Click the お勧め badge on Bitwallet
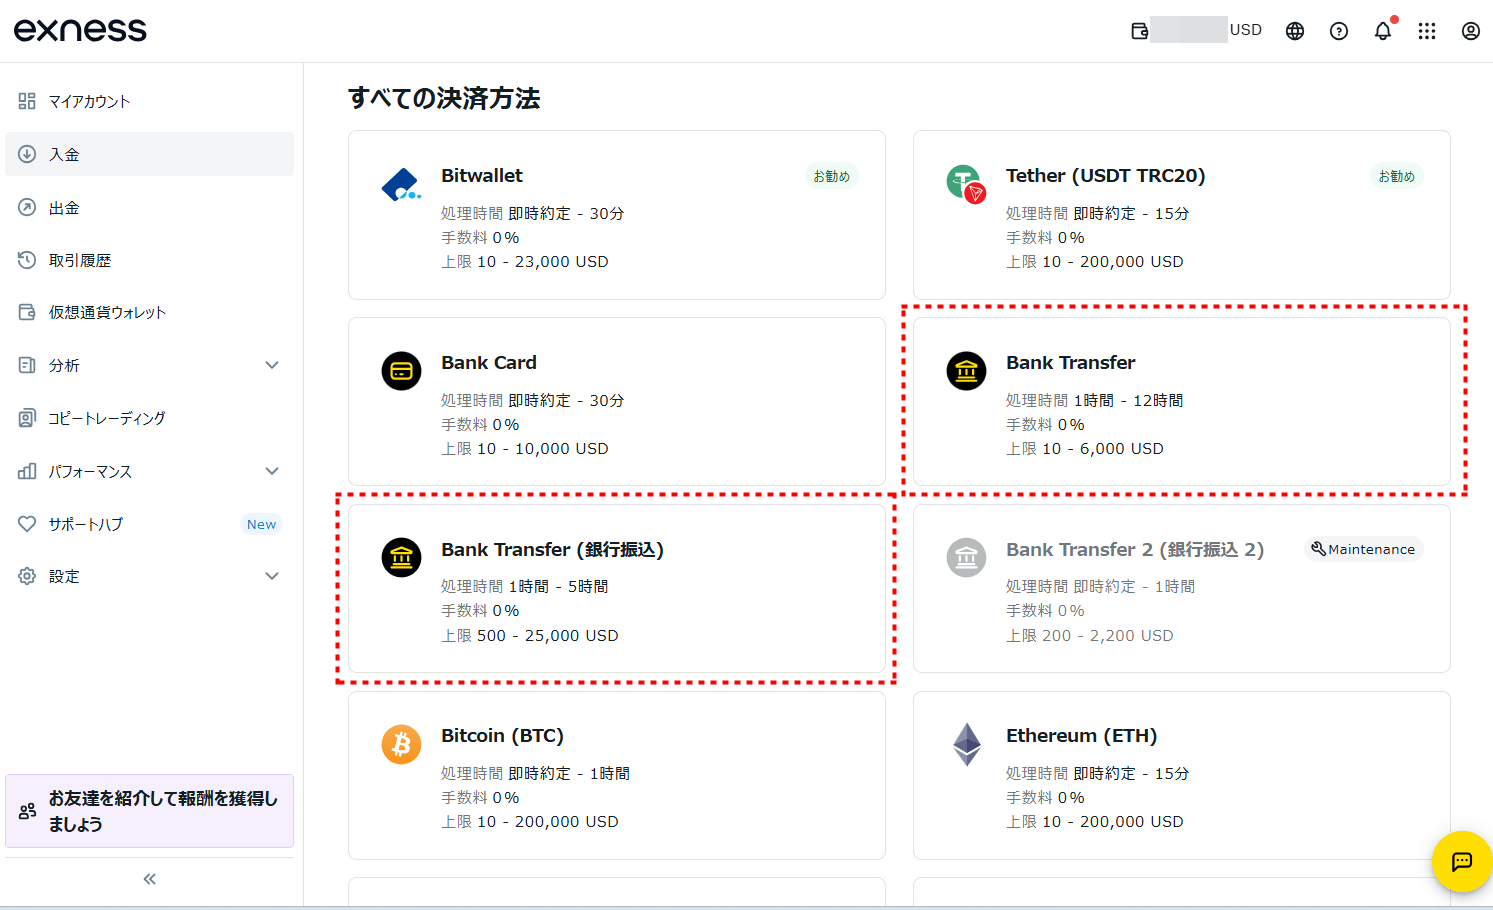 831,176
